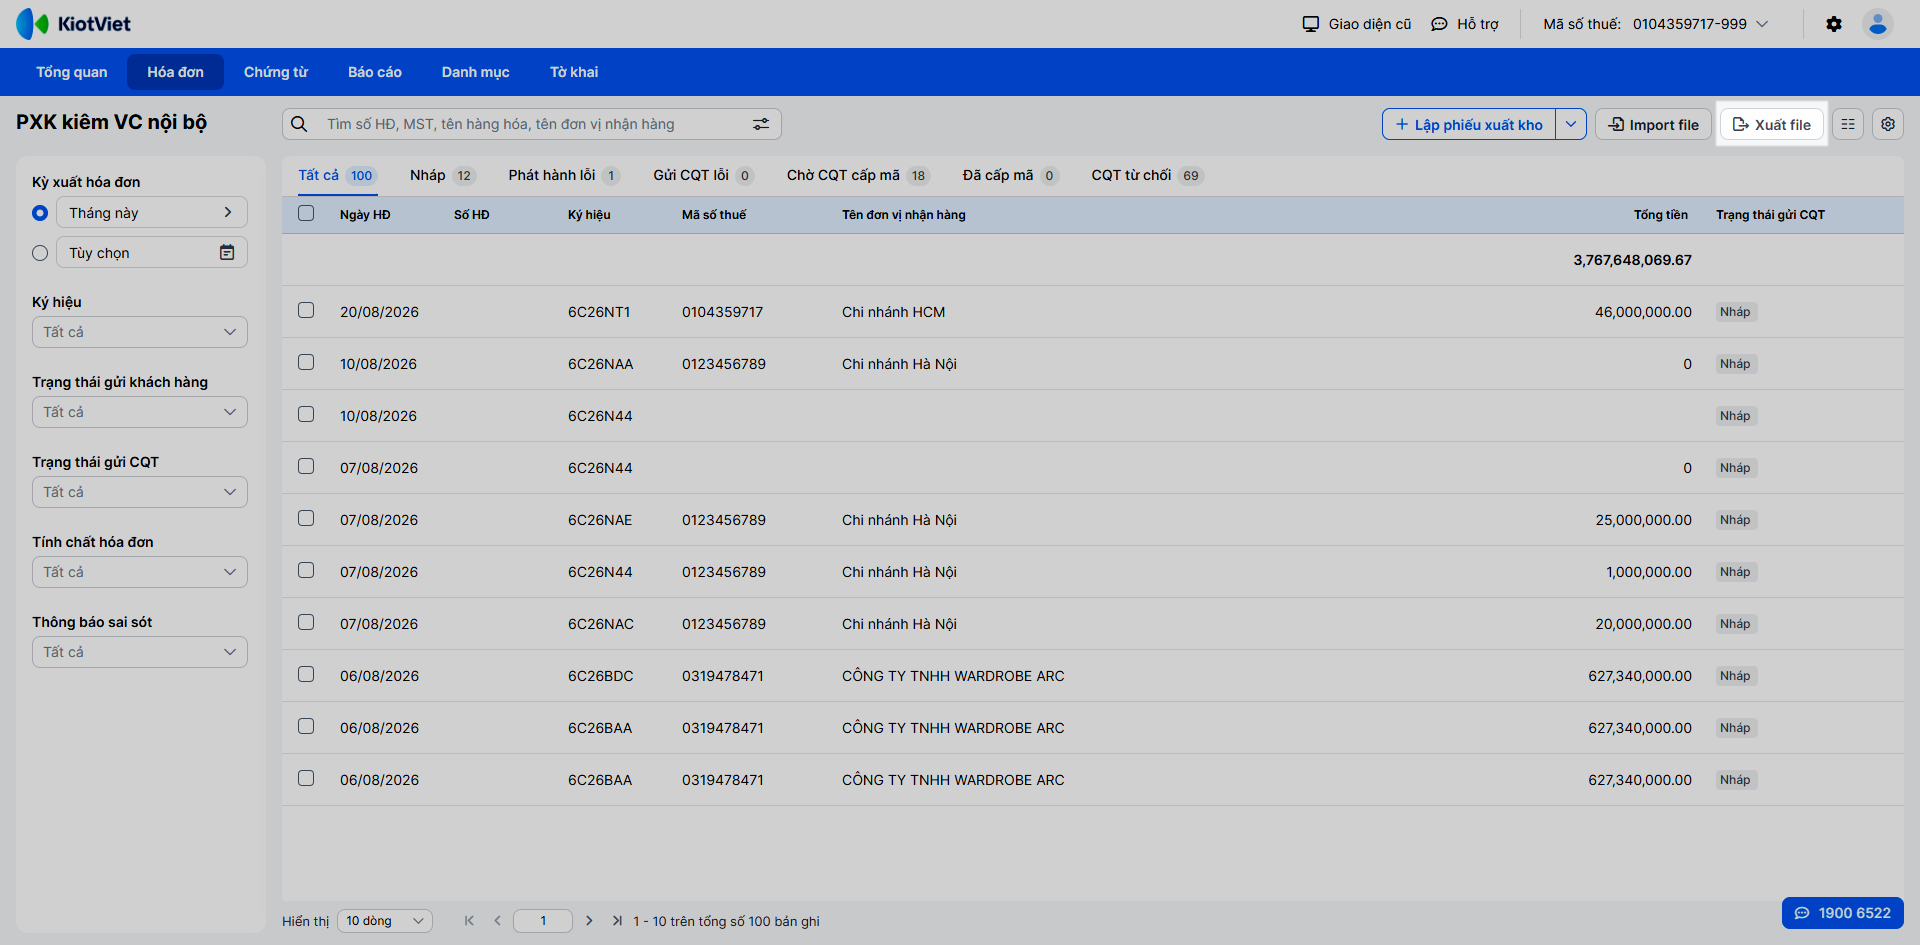
Task: Click the Hỗ trợ chat bubble icon
Action: point(1439,24)
